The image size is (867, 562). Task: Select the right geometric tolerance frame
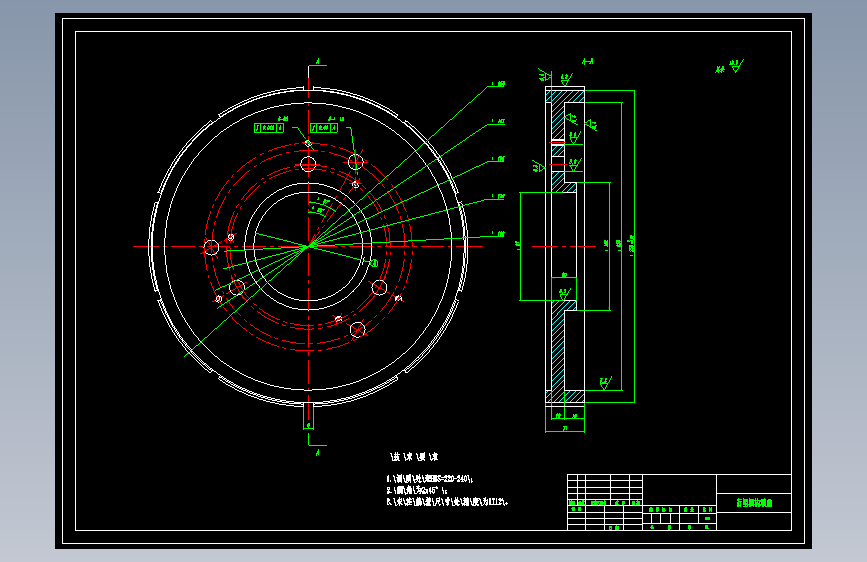tap(324, 128)
